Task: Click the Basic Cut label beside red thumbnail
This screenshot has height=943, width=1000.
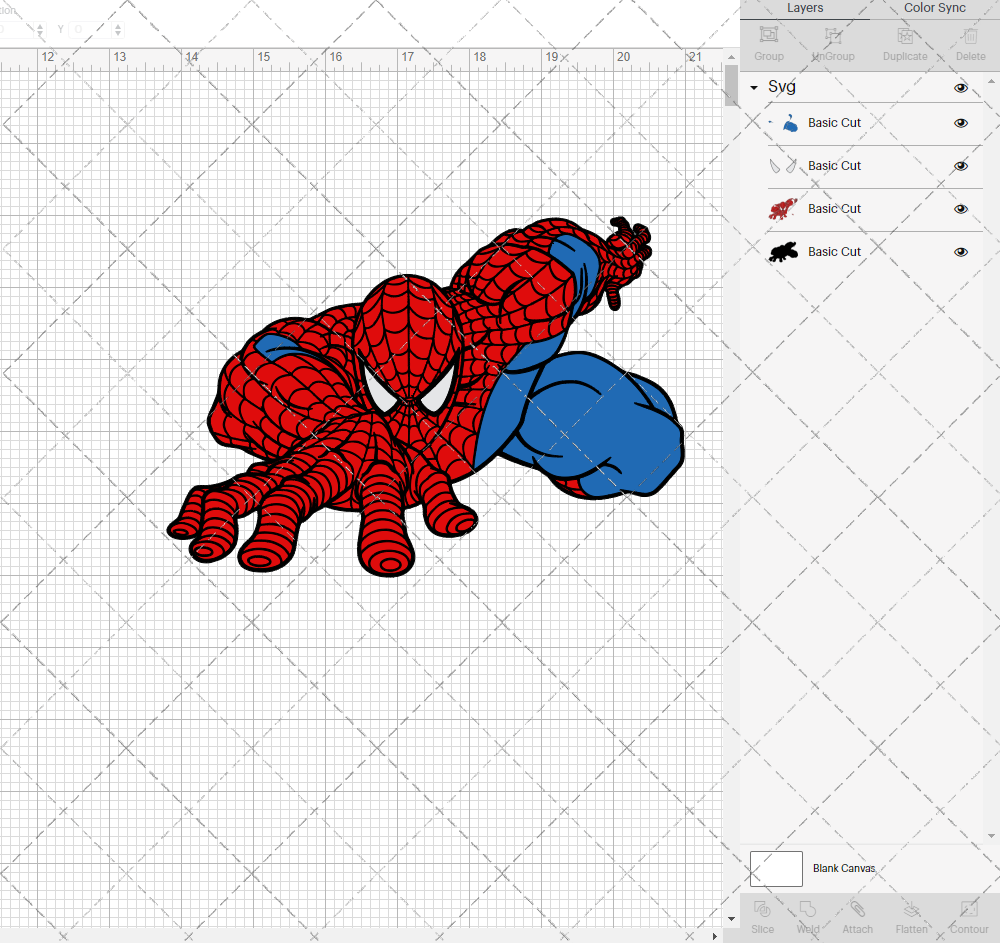Action: (x=834, y=208)
